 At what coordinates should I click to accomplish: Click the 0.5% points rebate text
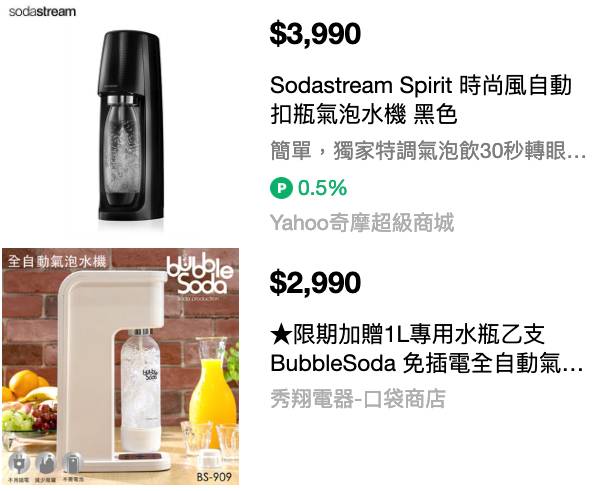point(322,188)
